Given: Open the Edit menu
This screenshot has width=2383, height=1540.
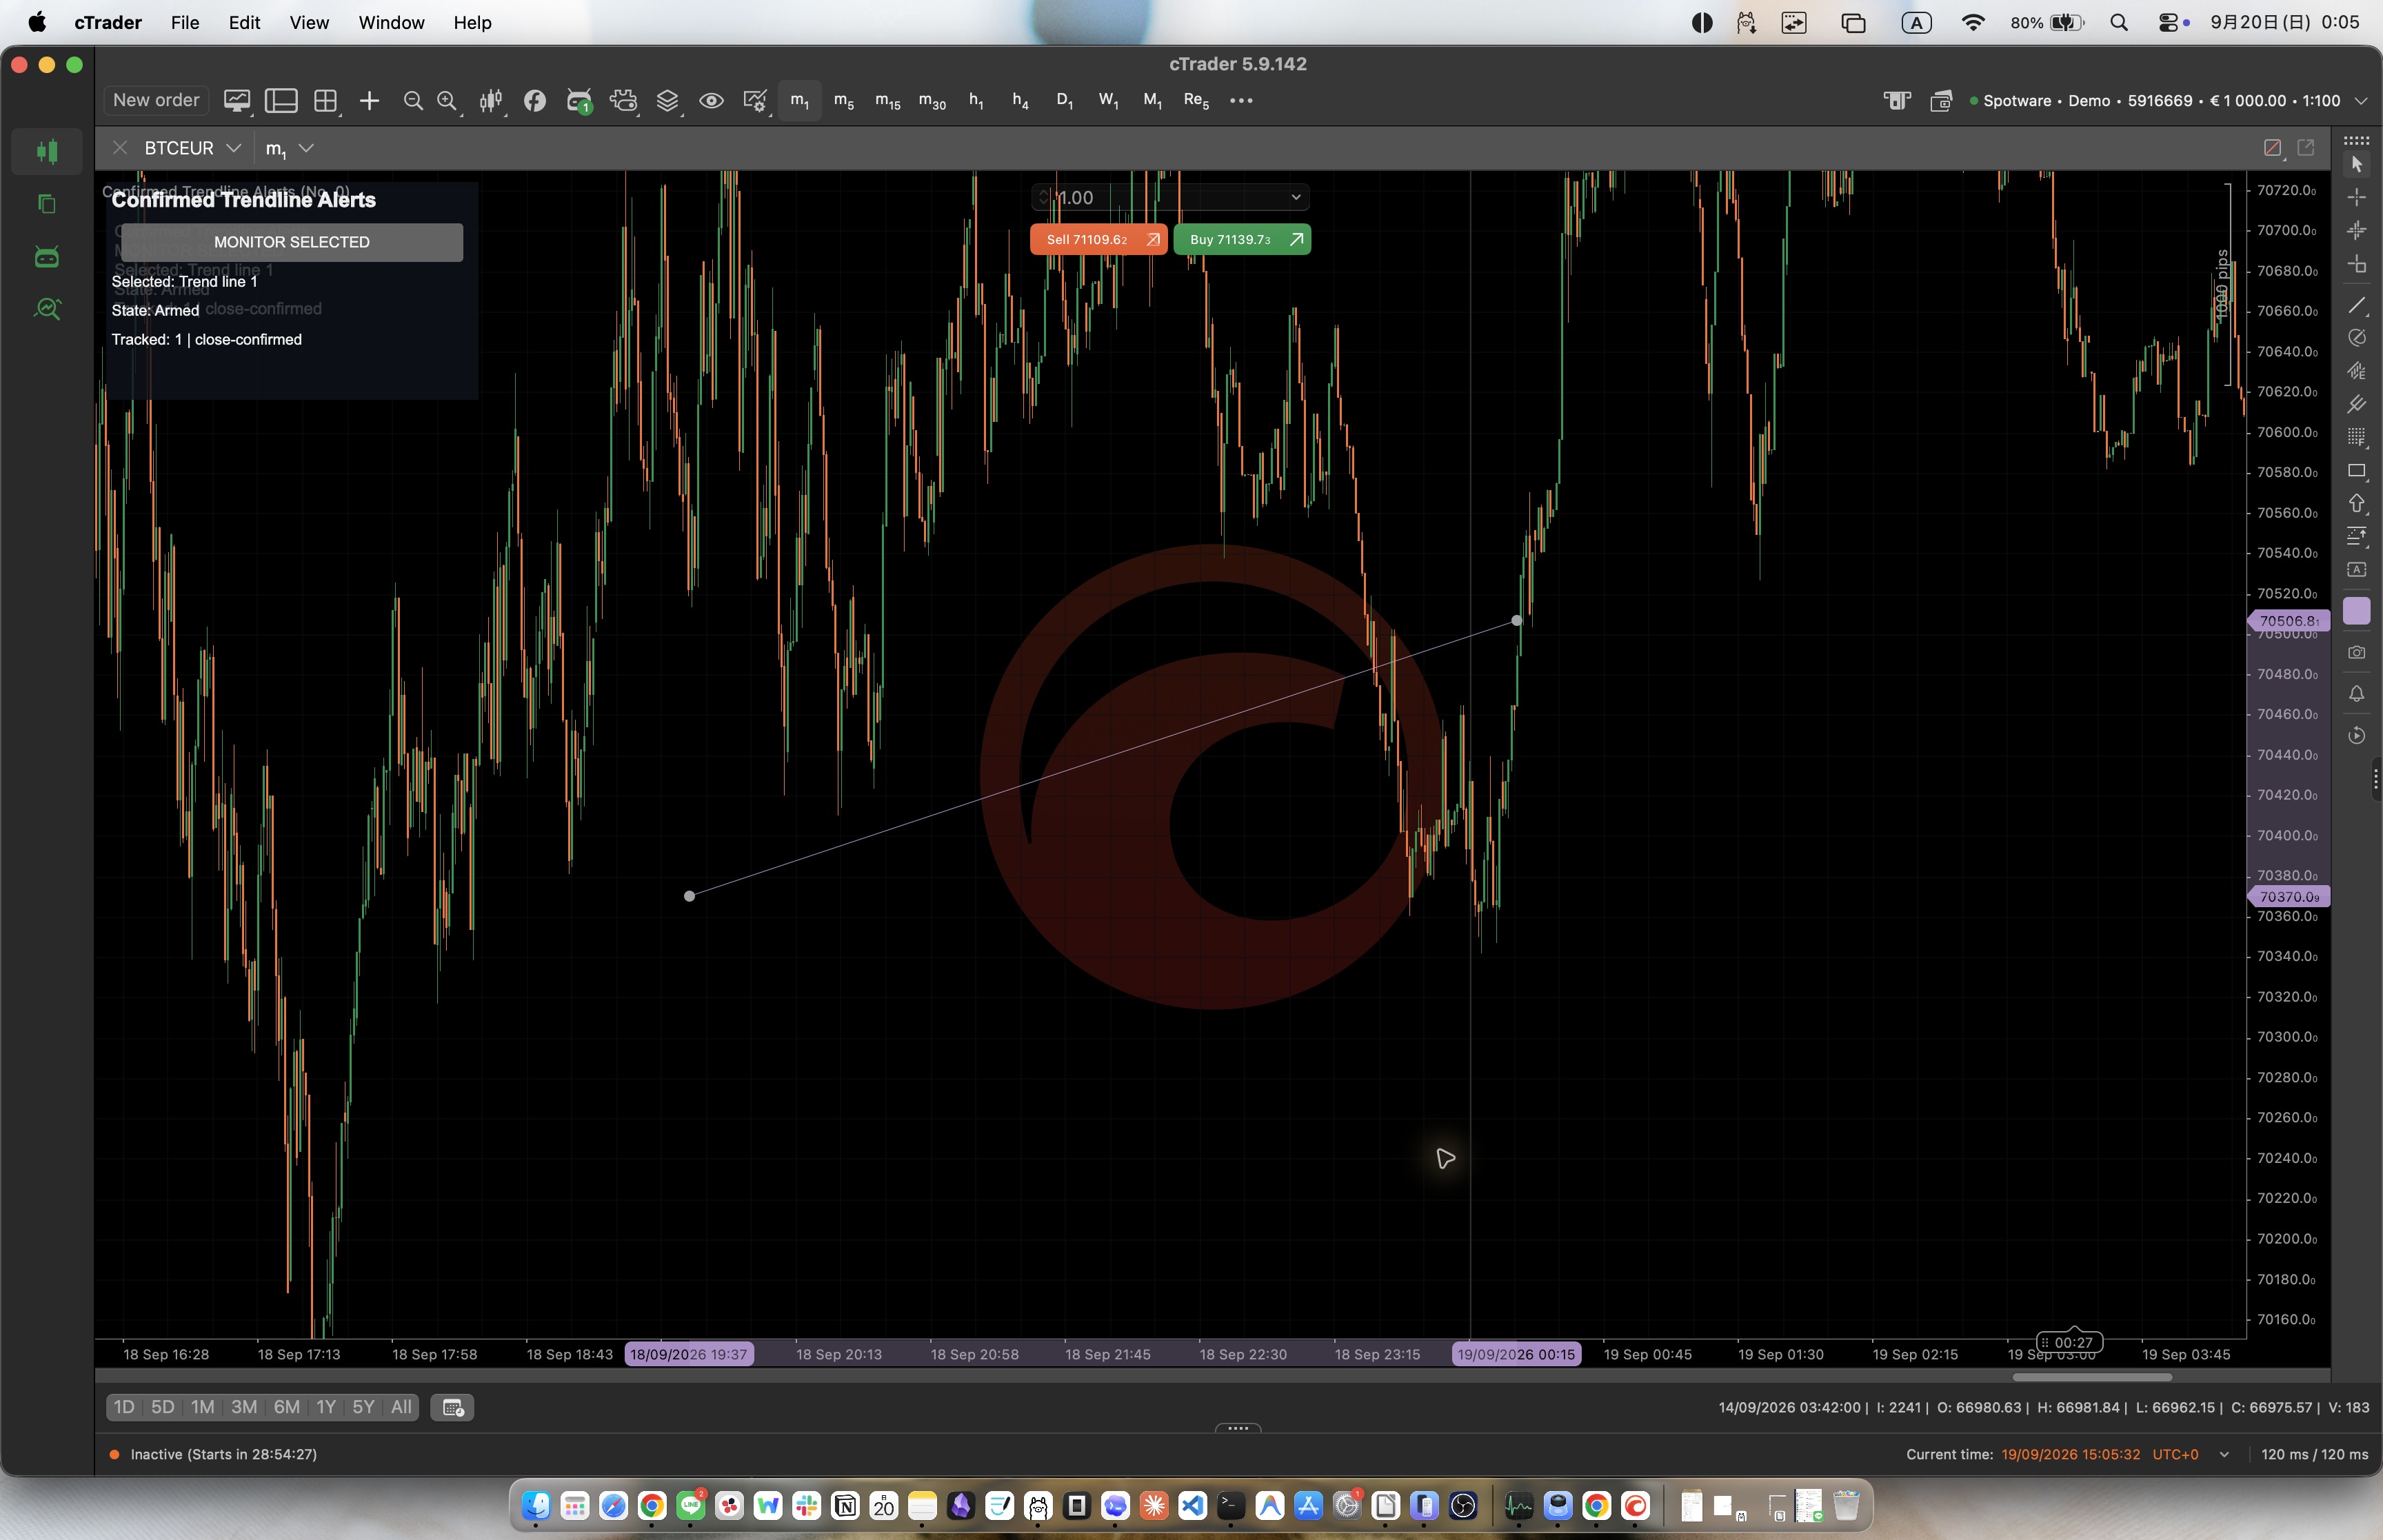Looking at the screenshot, I should pyautogui.click(x=244, y=22).
